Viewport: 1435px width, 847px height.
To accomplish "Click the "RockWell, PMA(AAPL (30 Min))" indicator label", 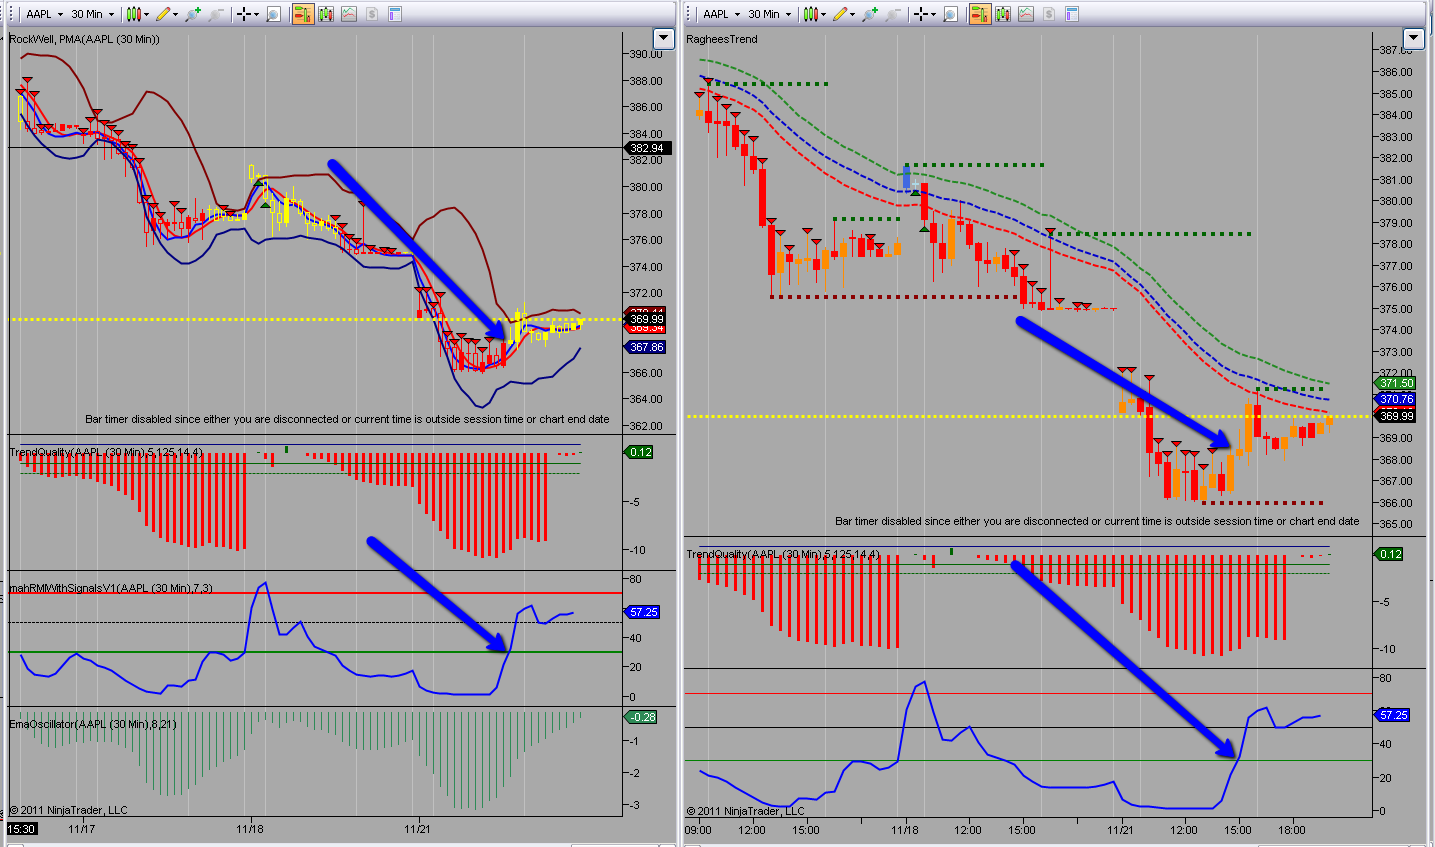I will pyautogui.click(x=84, y=39).
